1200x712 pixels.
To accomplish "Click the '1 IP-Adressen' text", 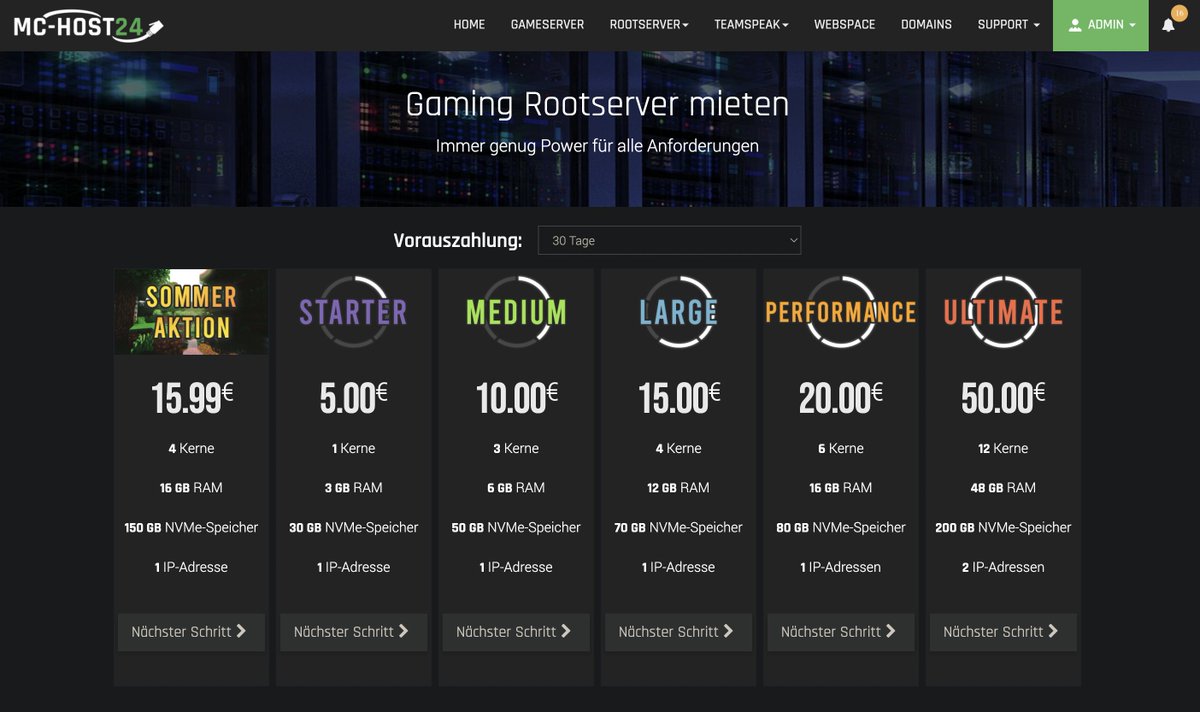I will click(841, 567).
